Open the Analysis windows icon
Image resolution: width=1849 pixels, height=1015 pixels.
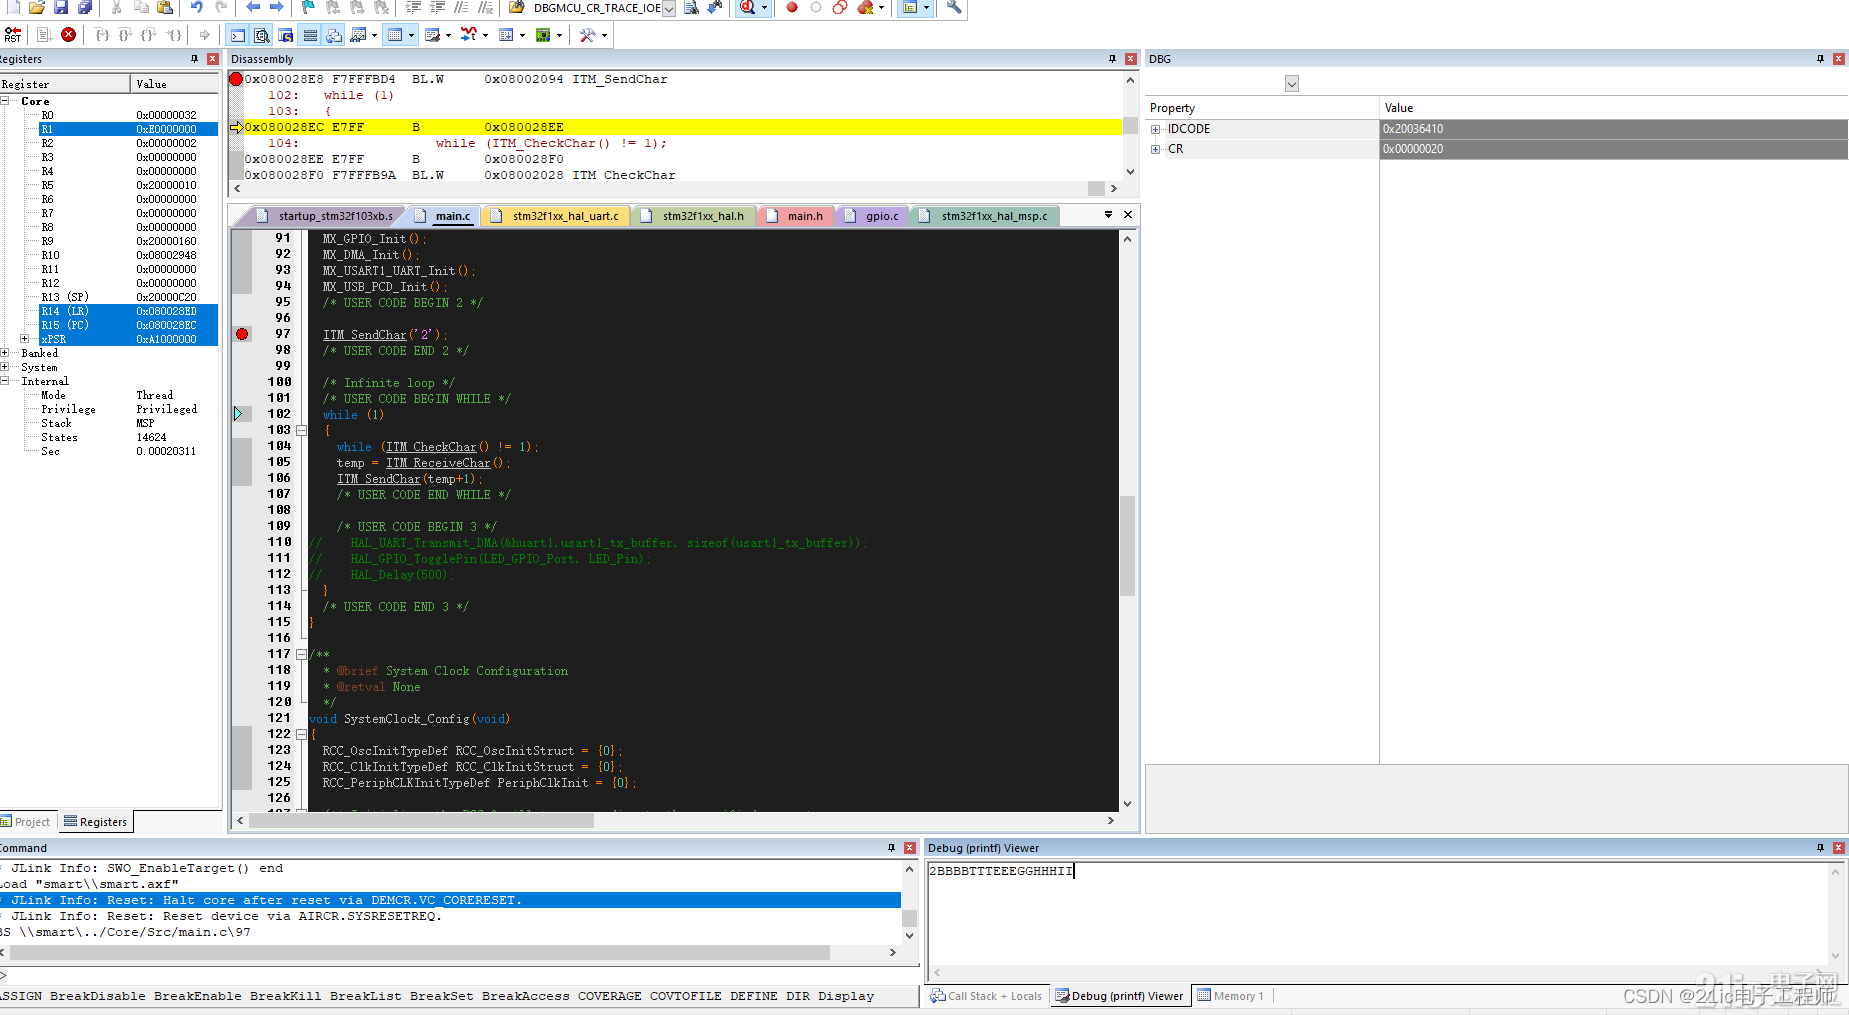tap(468, 35)
